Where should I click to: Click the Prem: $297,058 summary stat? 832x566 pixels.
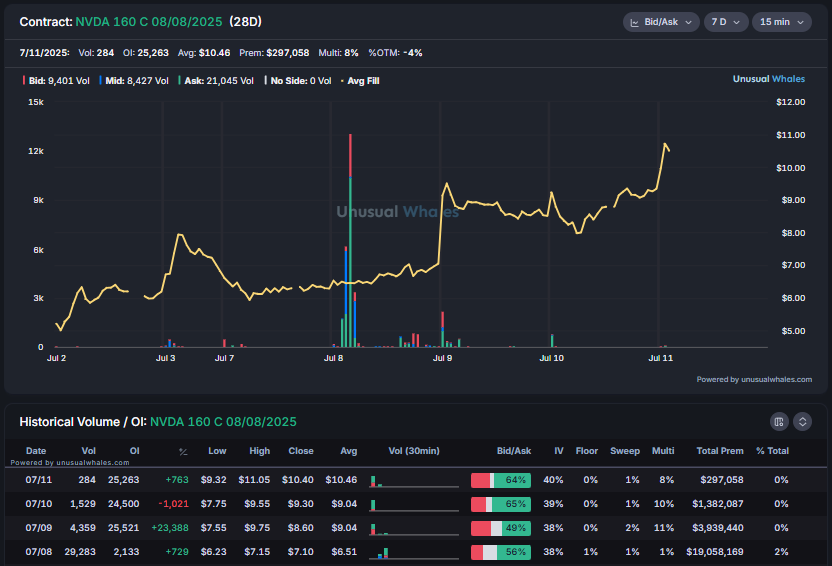pyautogui.click(x=274, y=53)
